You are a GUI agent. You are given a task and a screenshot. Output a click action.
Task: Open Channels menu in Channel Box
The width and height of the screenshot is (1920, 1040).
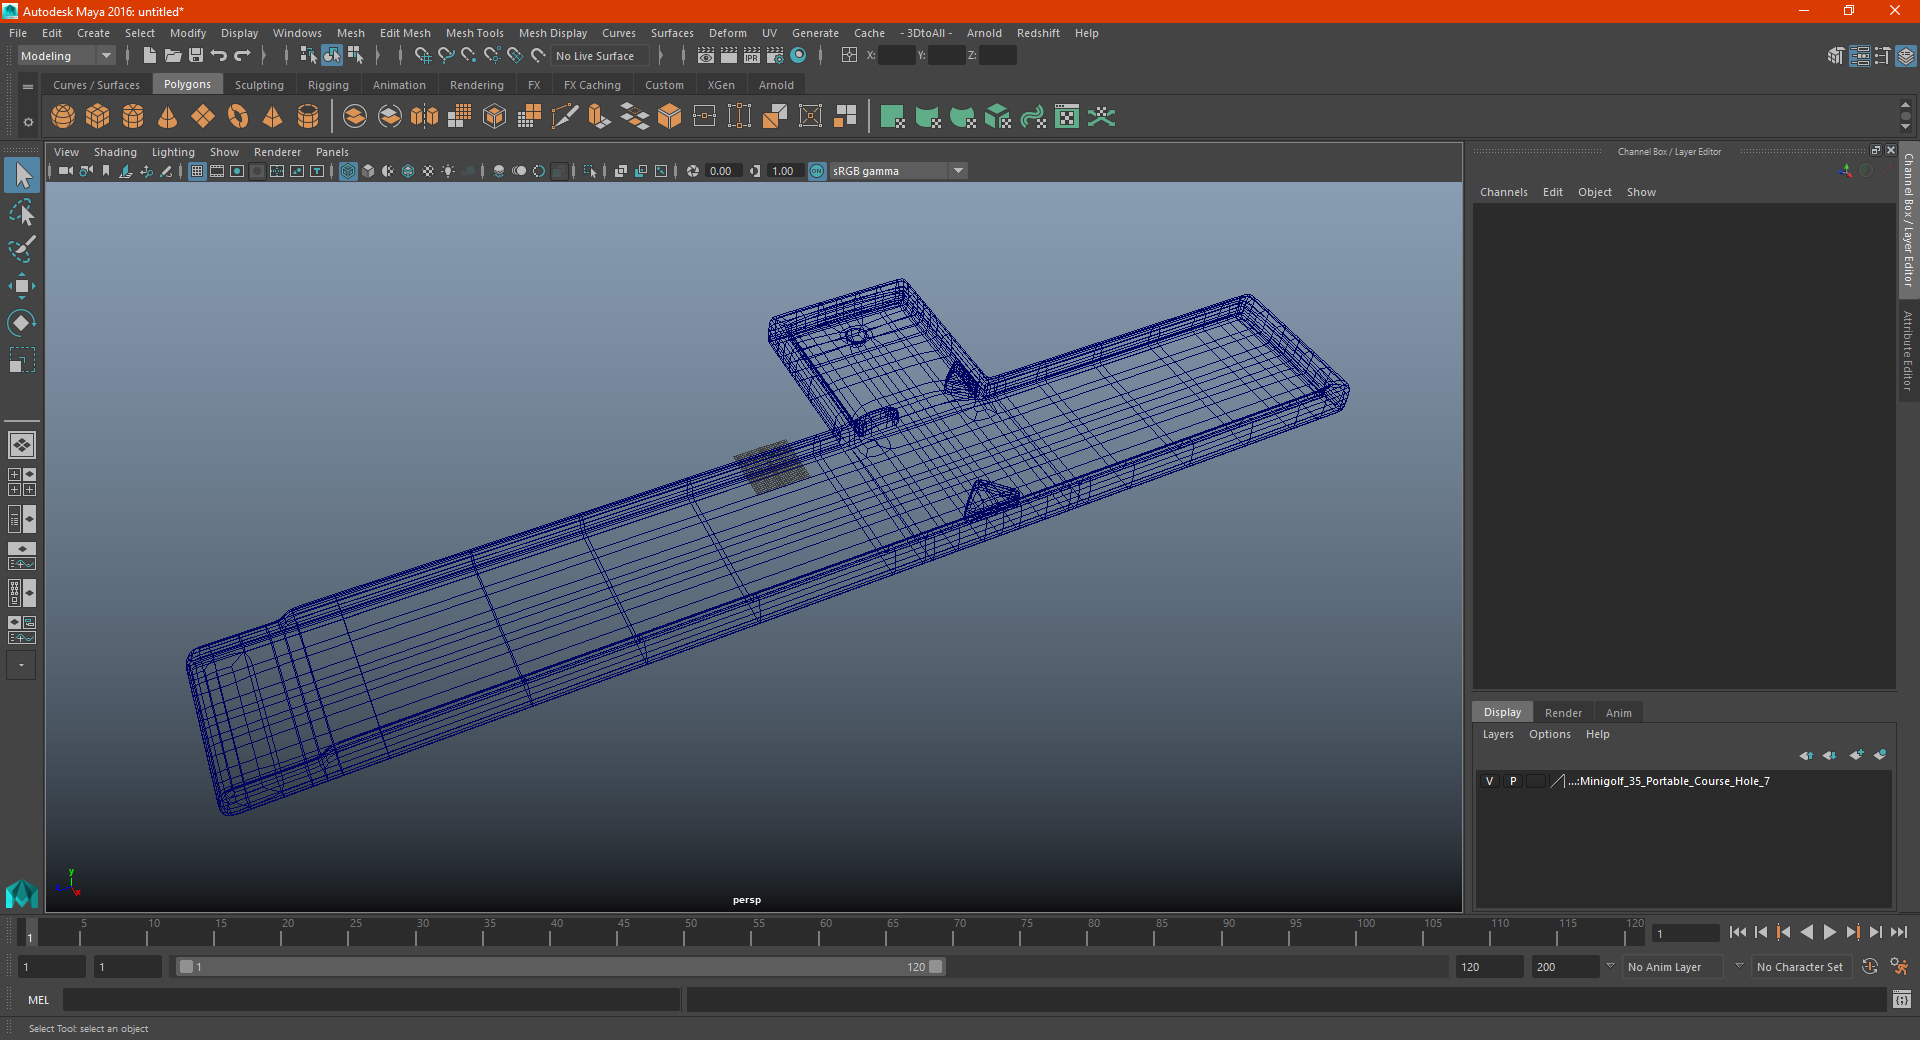point(1503,192)
